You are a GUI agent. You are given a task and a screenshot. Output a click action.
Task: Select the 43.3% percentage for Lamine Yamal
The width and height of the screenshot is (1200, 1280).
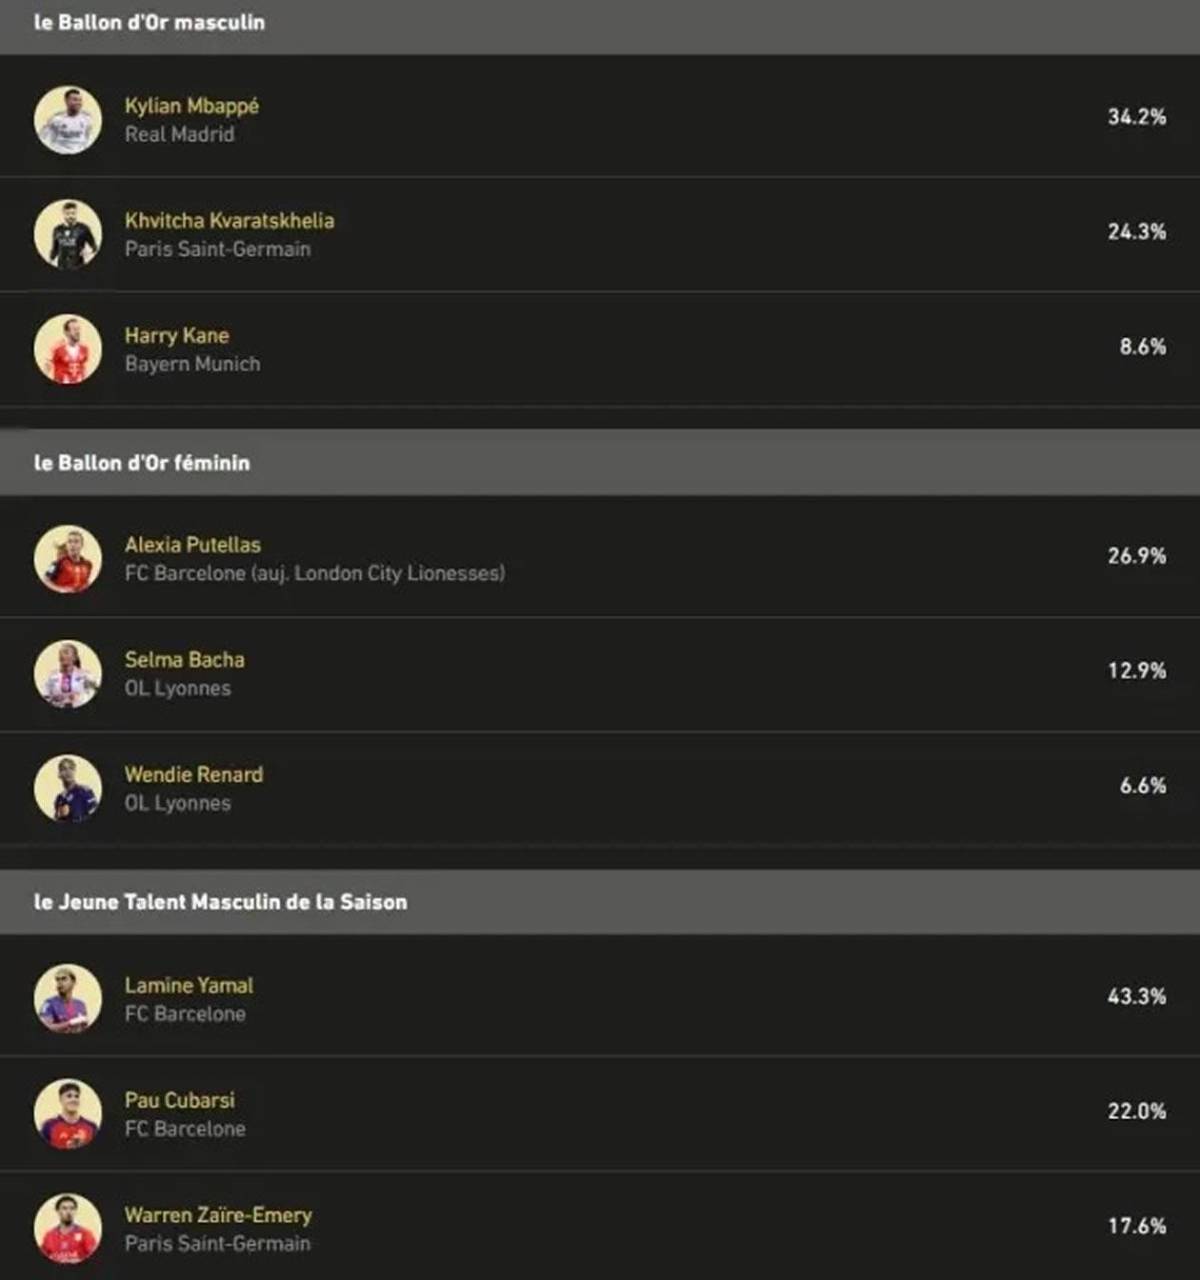[x=1137, y=996]
